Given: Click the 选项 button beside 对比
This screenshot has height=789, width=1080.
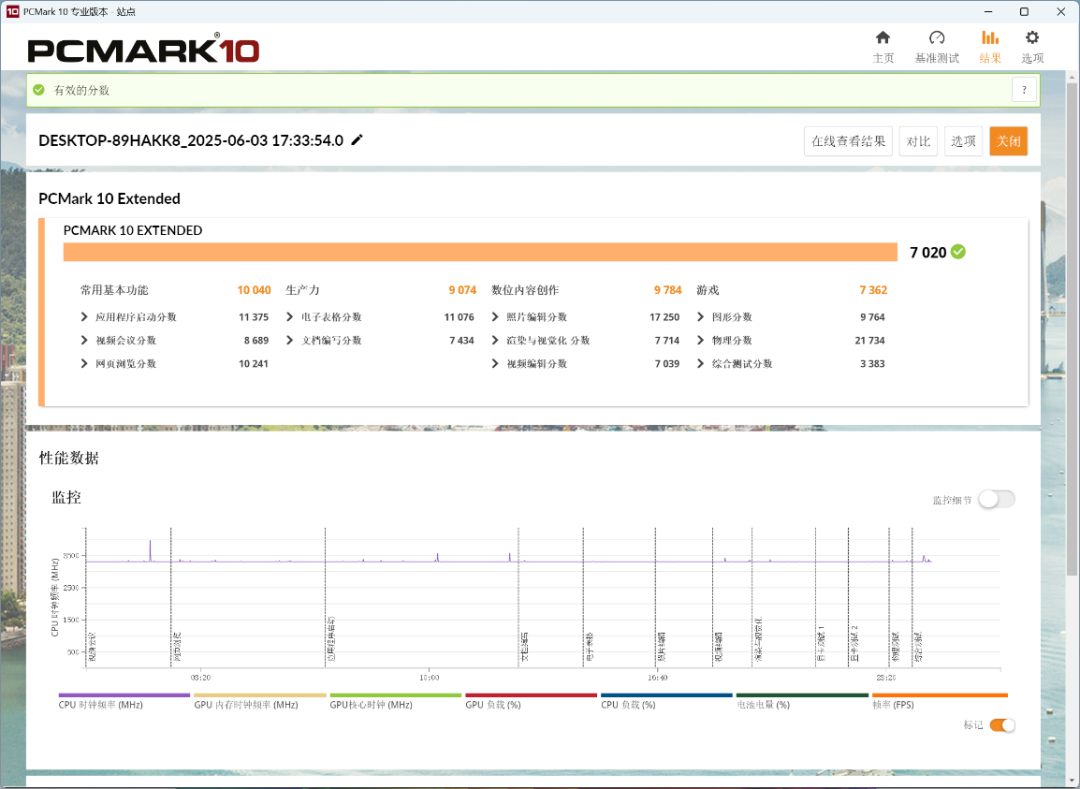Looking at the screenshot, I should point(963,141).
